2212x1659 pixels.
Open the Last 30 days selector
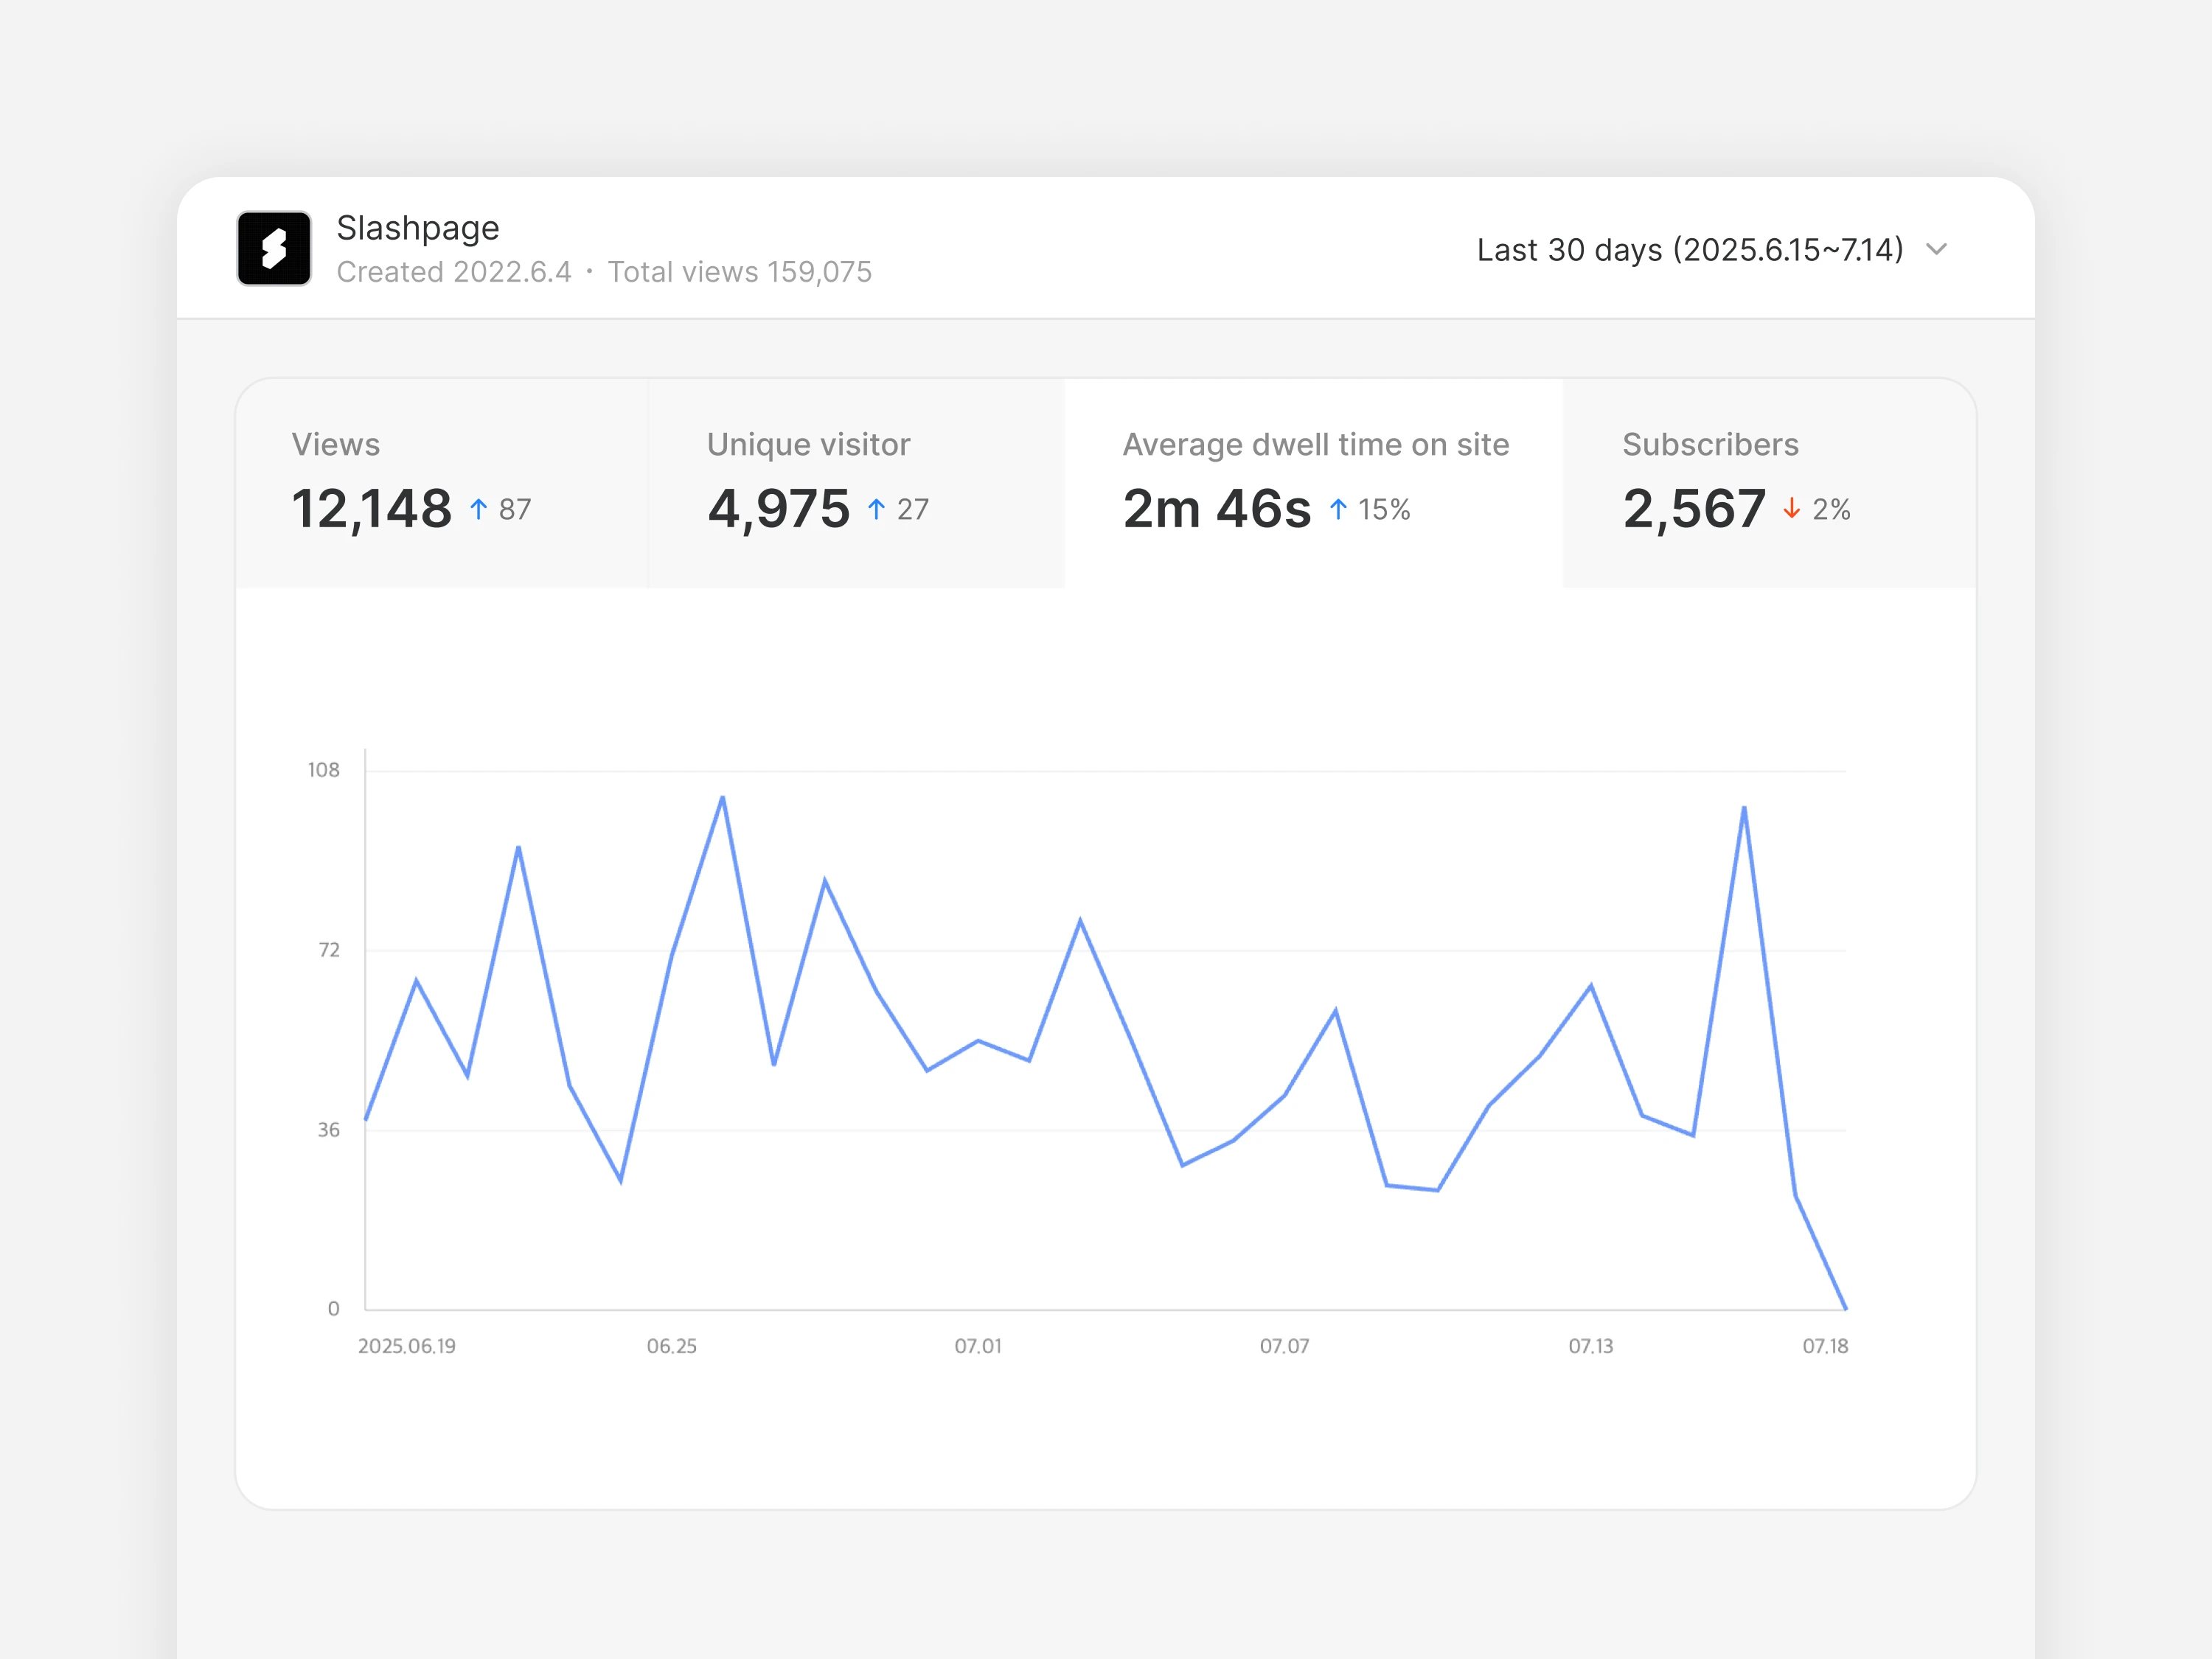click(1689, 249)
